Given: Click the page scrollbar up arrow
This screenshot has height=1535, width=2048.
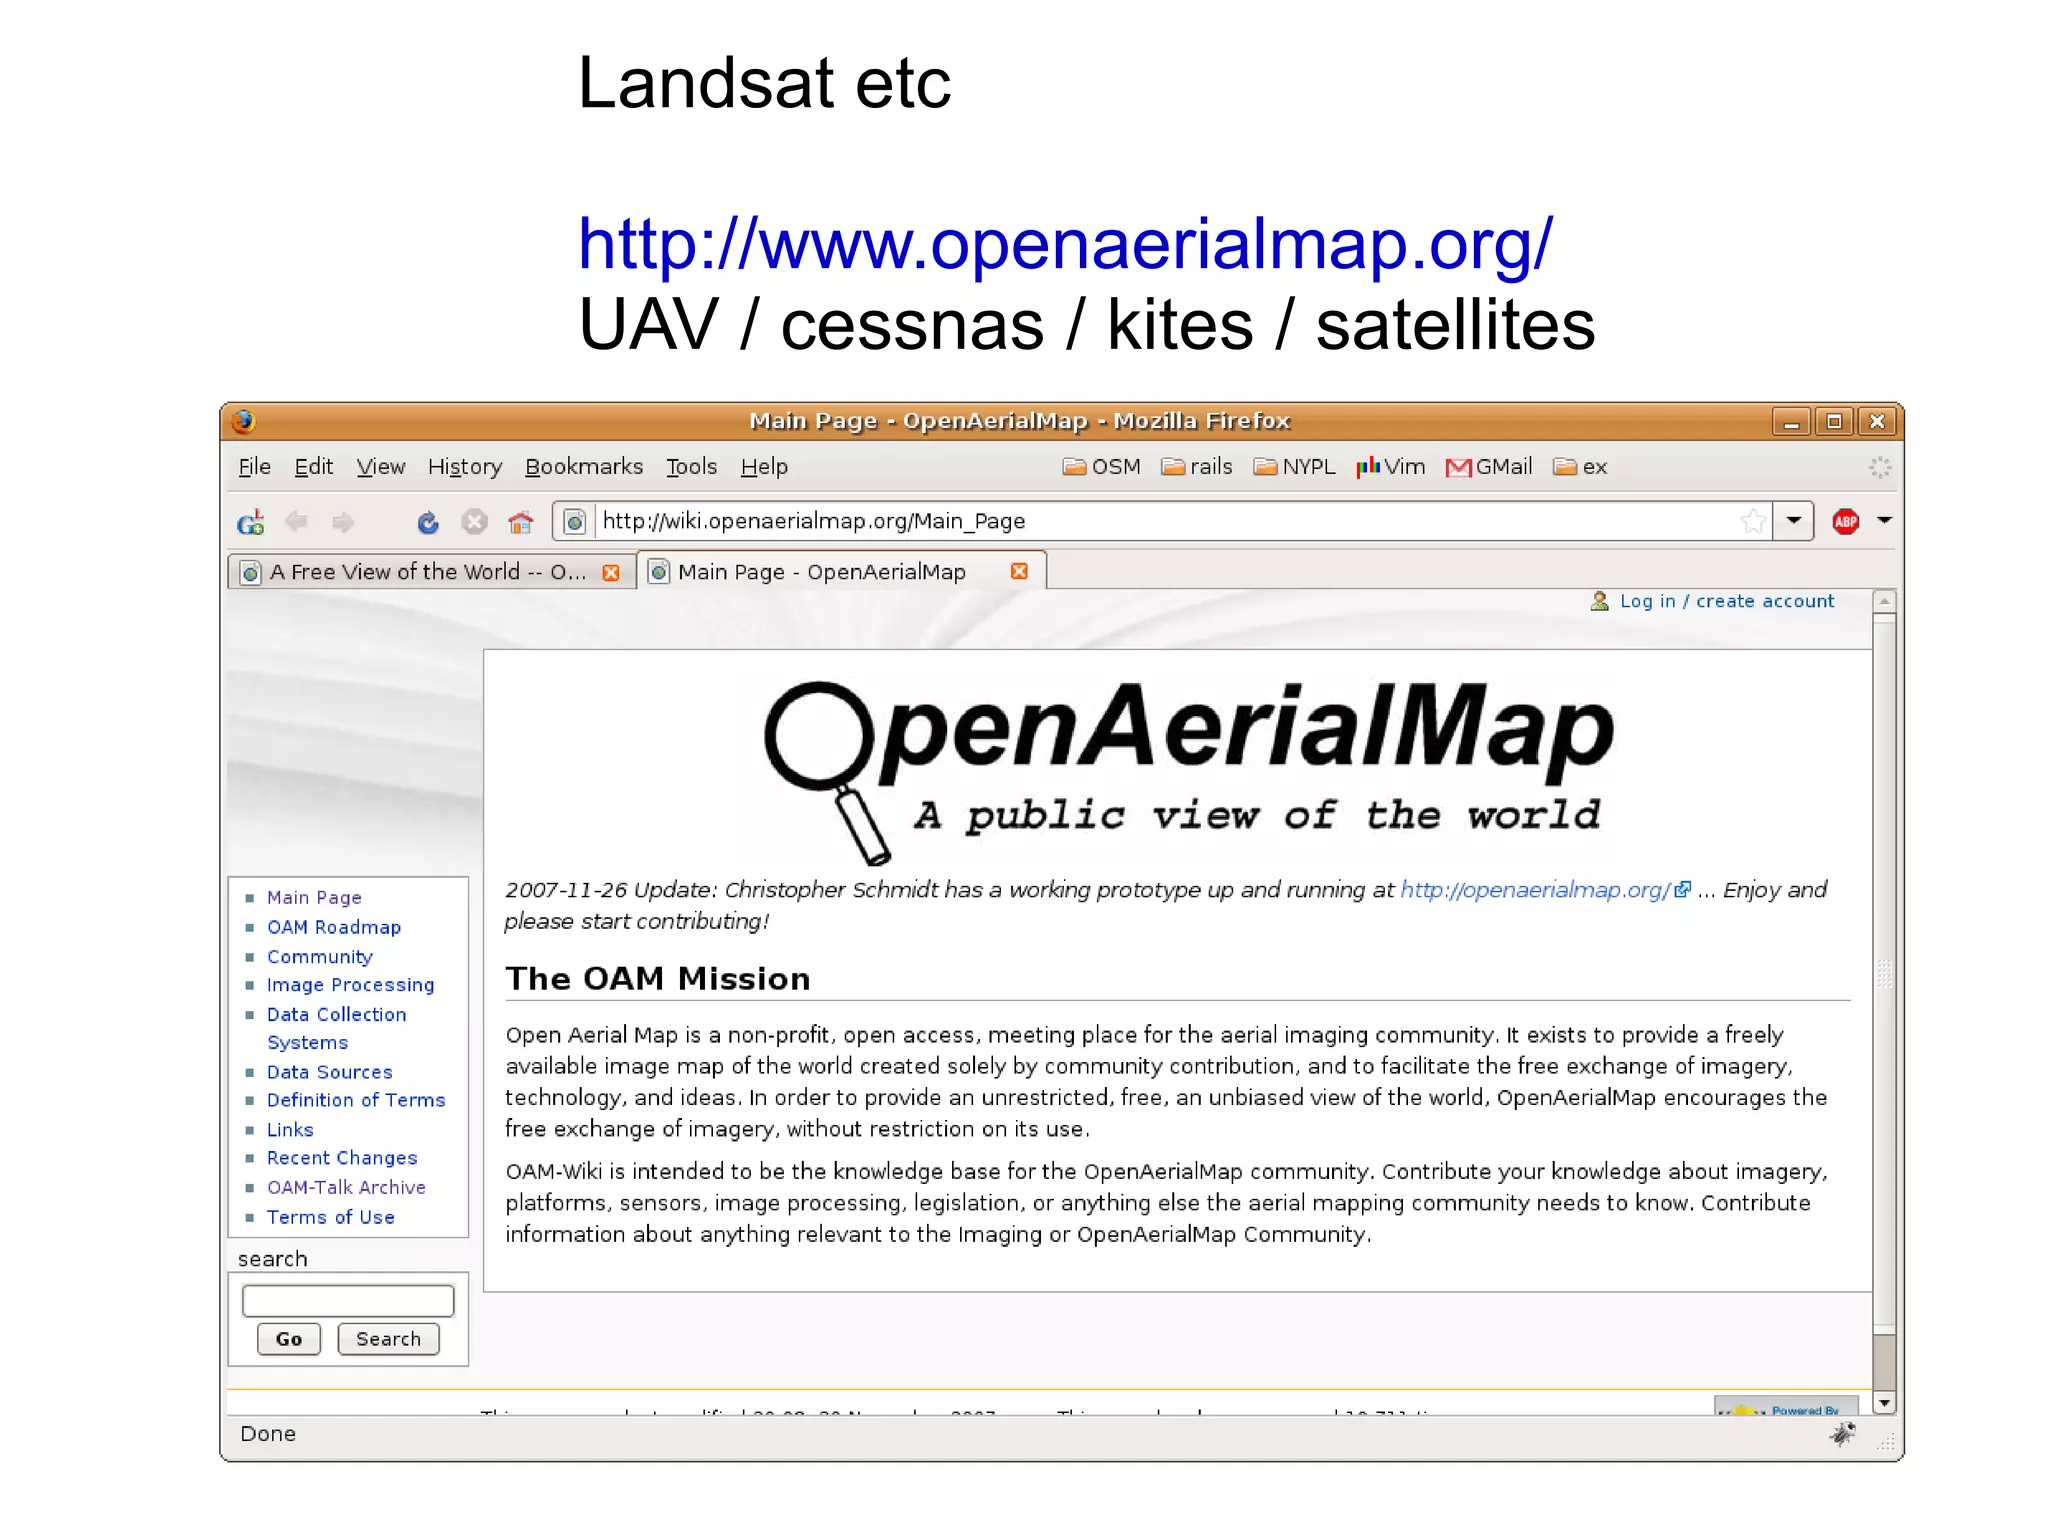Looking at the screenshot, I should 1884,601.
